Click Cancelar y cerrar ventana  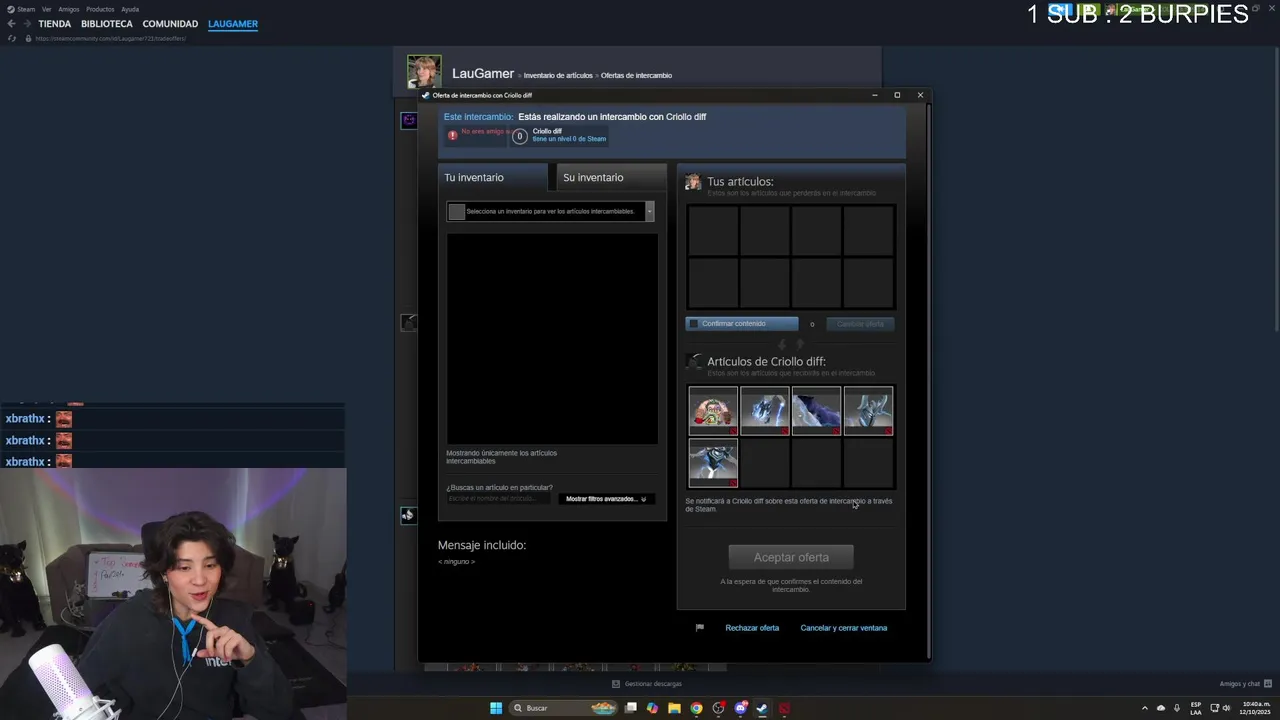(x=844, y=628)
